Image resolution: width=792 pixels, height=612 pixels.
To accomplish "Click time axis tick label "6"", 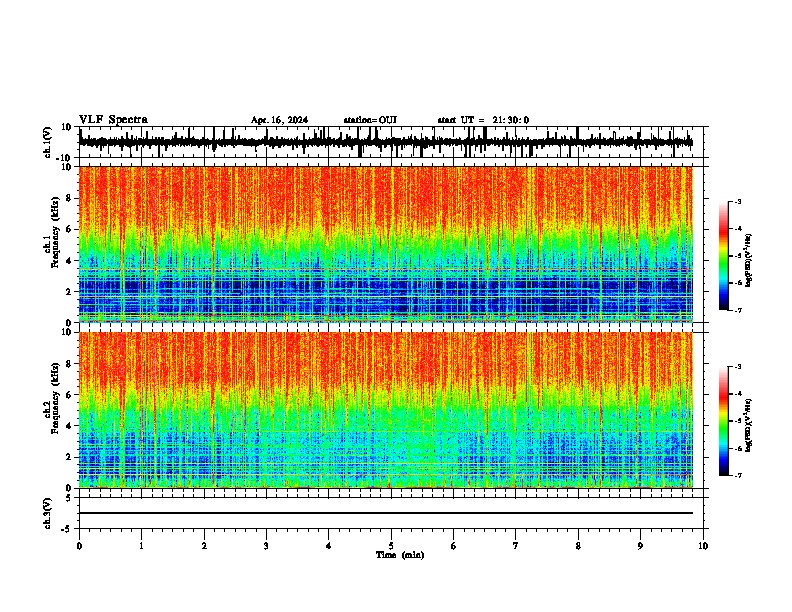I will [454, 546].
